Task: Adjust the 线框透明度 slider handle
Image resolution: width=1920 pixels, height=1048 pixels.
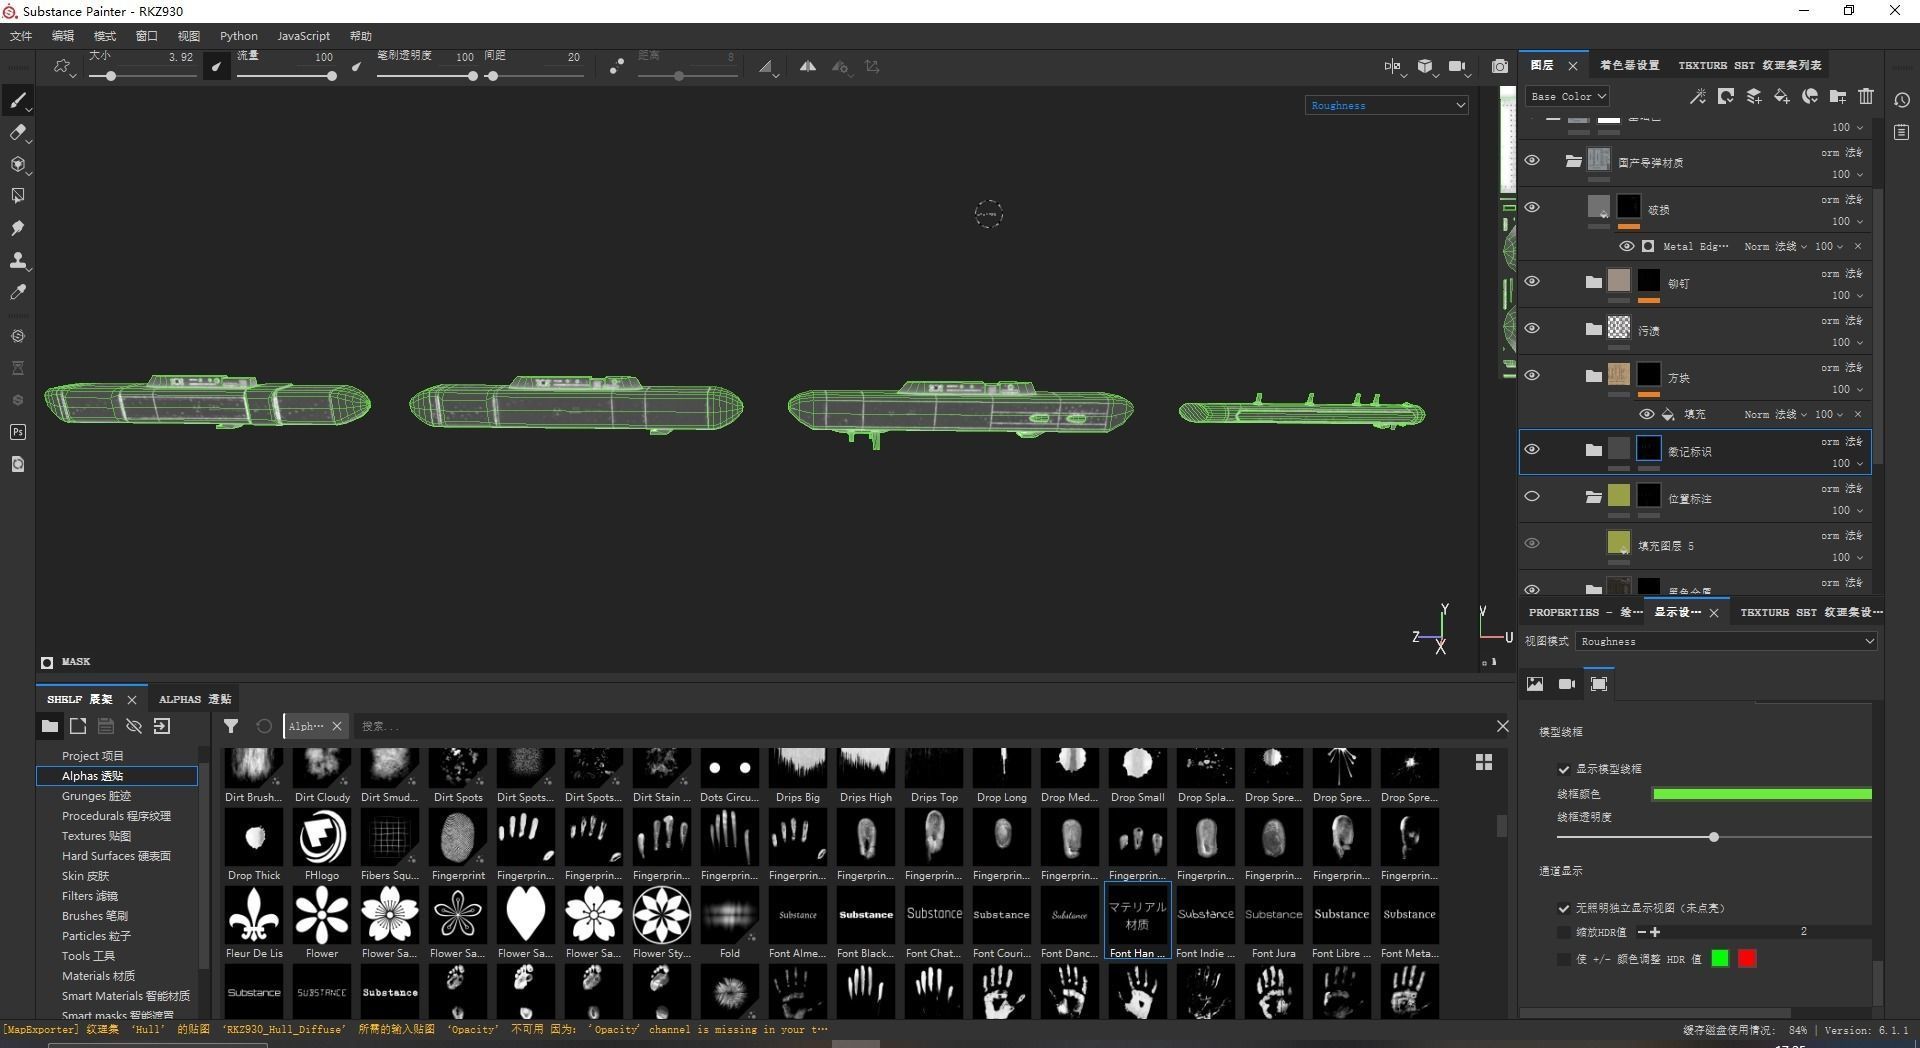Action: click(x=1714, y=837)
